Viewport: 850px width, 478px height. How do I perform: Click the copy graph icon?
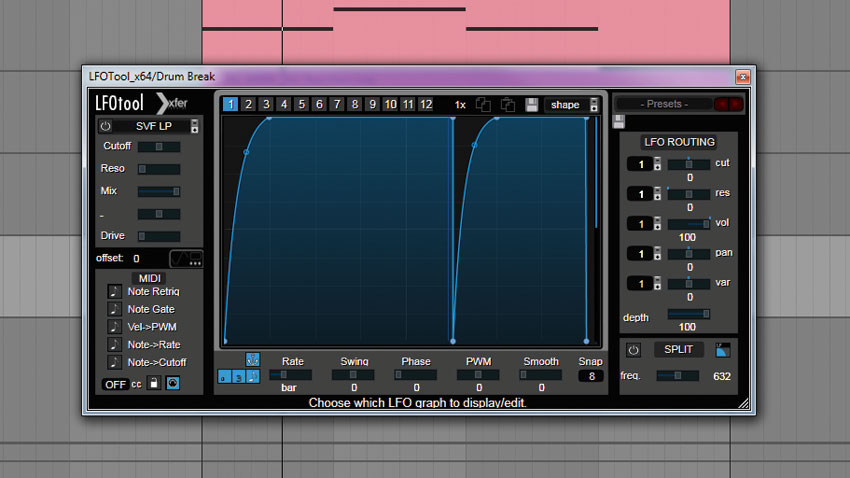click(x=483, y=105)
